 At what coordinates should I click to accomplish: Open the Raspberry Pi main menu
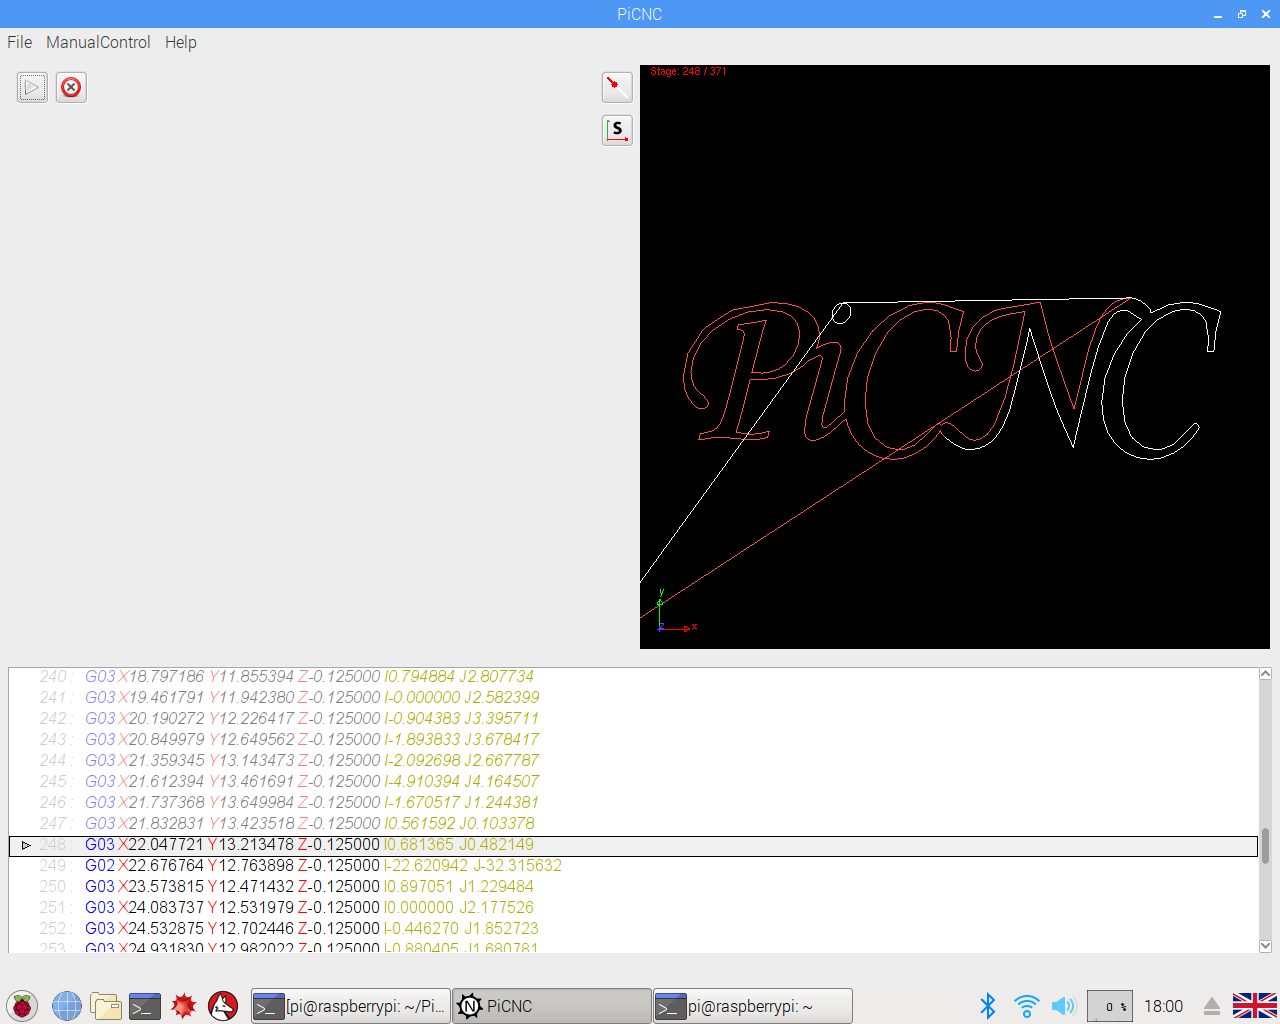click(x=22, y=1006)
